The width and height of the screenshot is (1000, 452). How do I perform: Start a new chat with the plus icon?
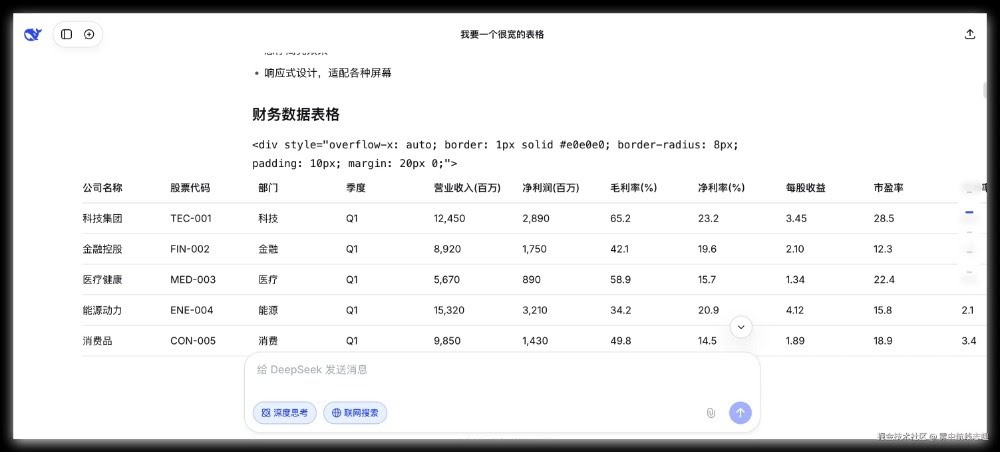[89, 34]
